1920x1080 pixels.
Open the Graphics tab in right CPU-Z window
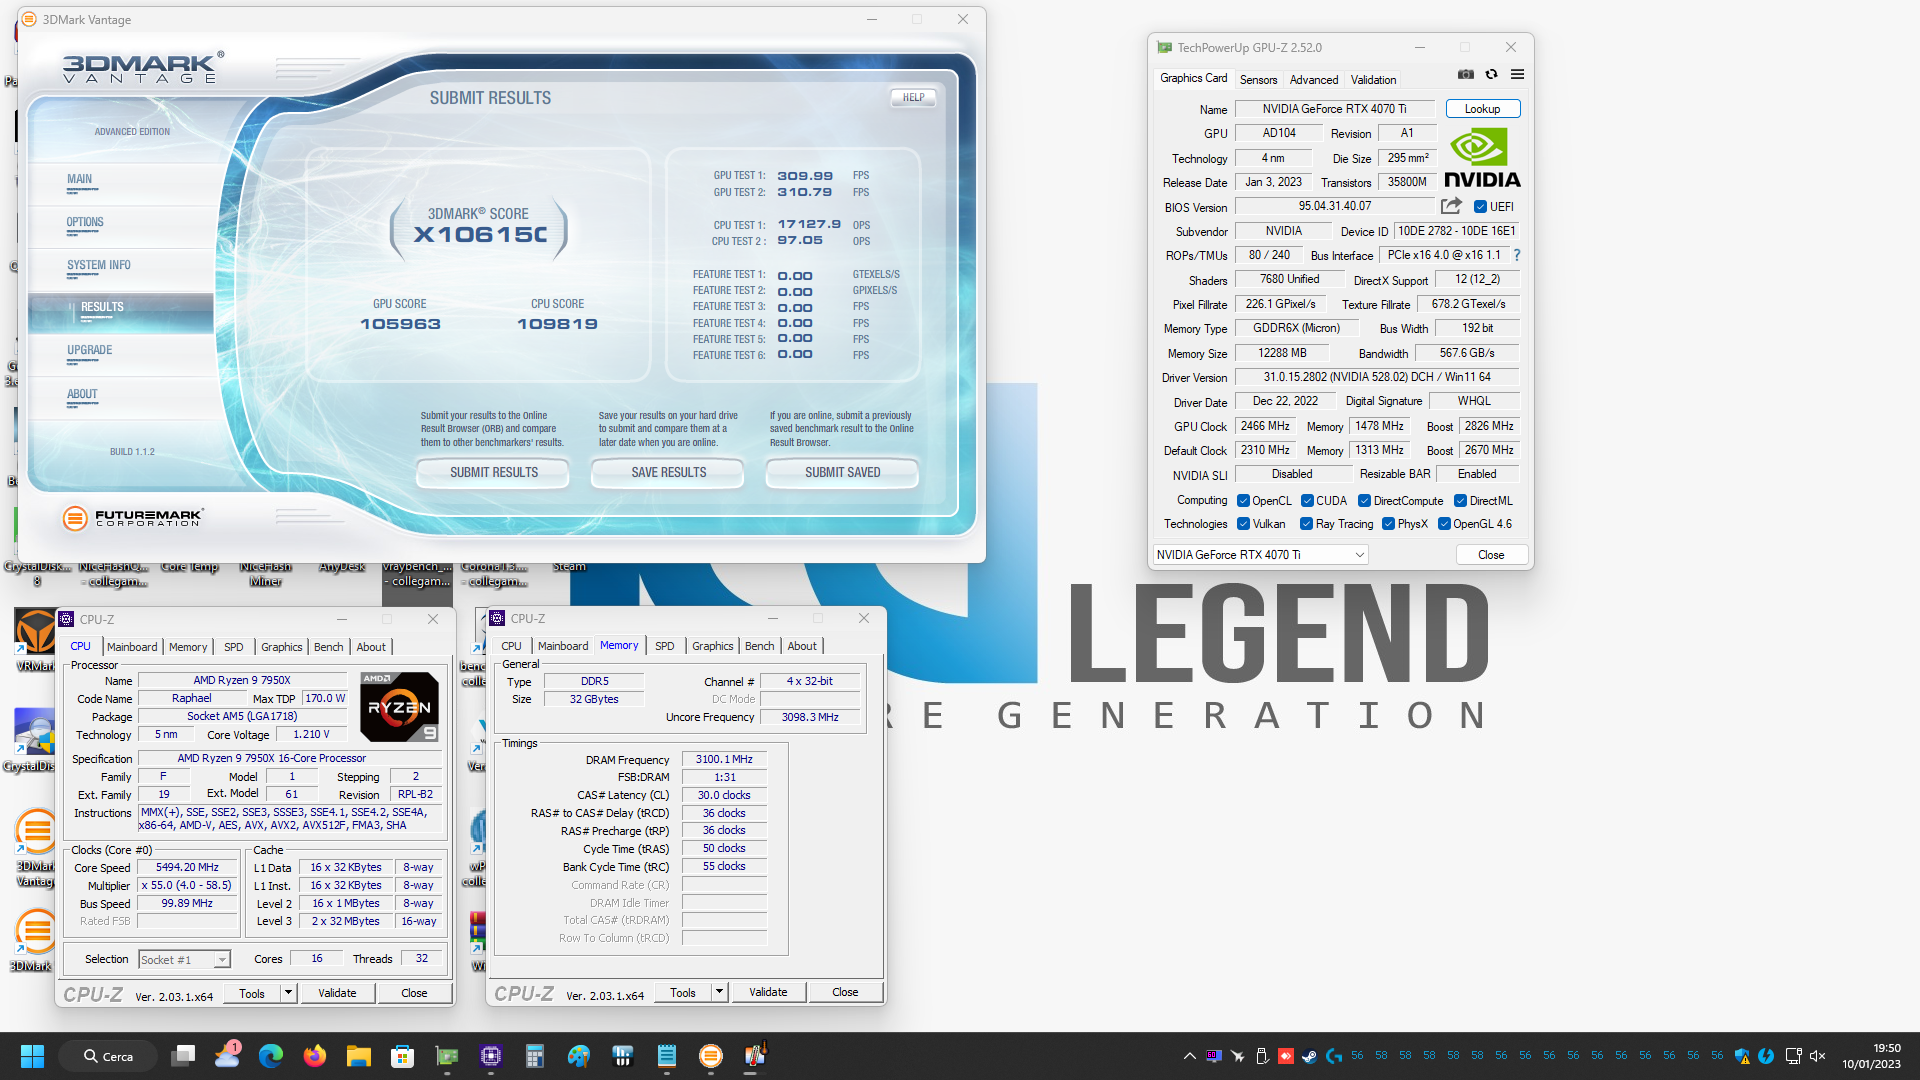(712, 646)
